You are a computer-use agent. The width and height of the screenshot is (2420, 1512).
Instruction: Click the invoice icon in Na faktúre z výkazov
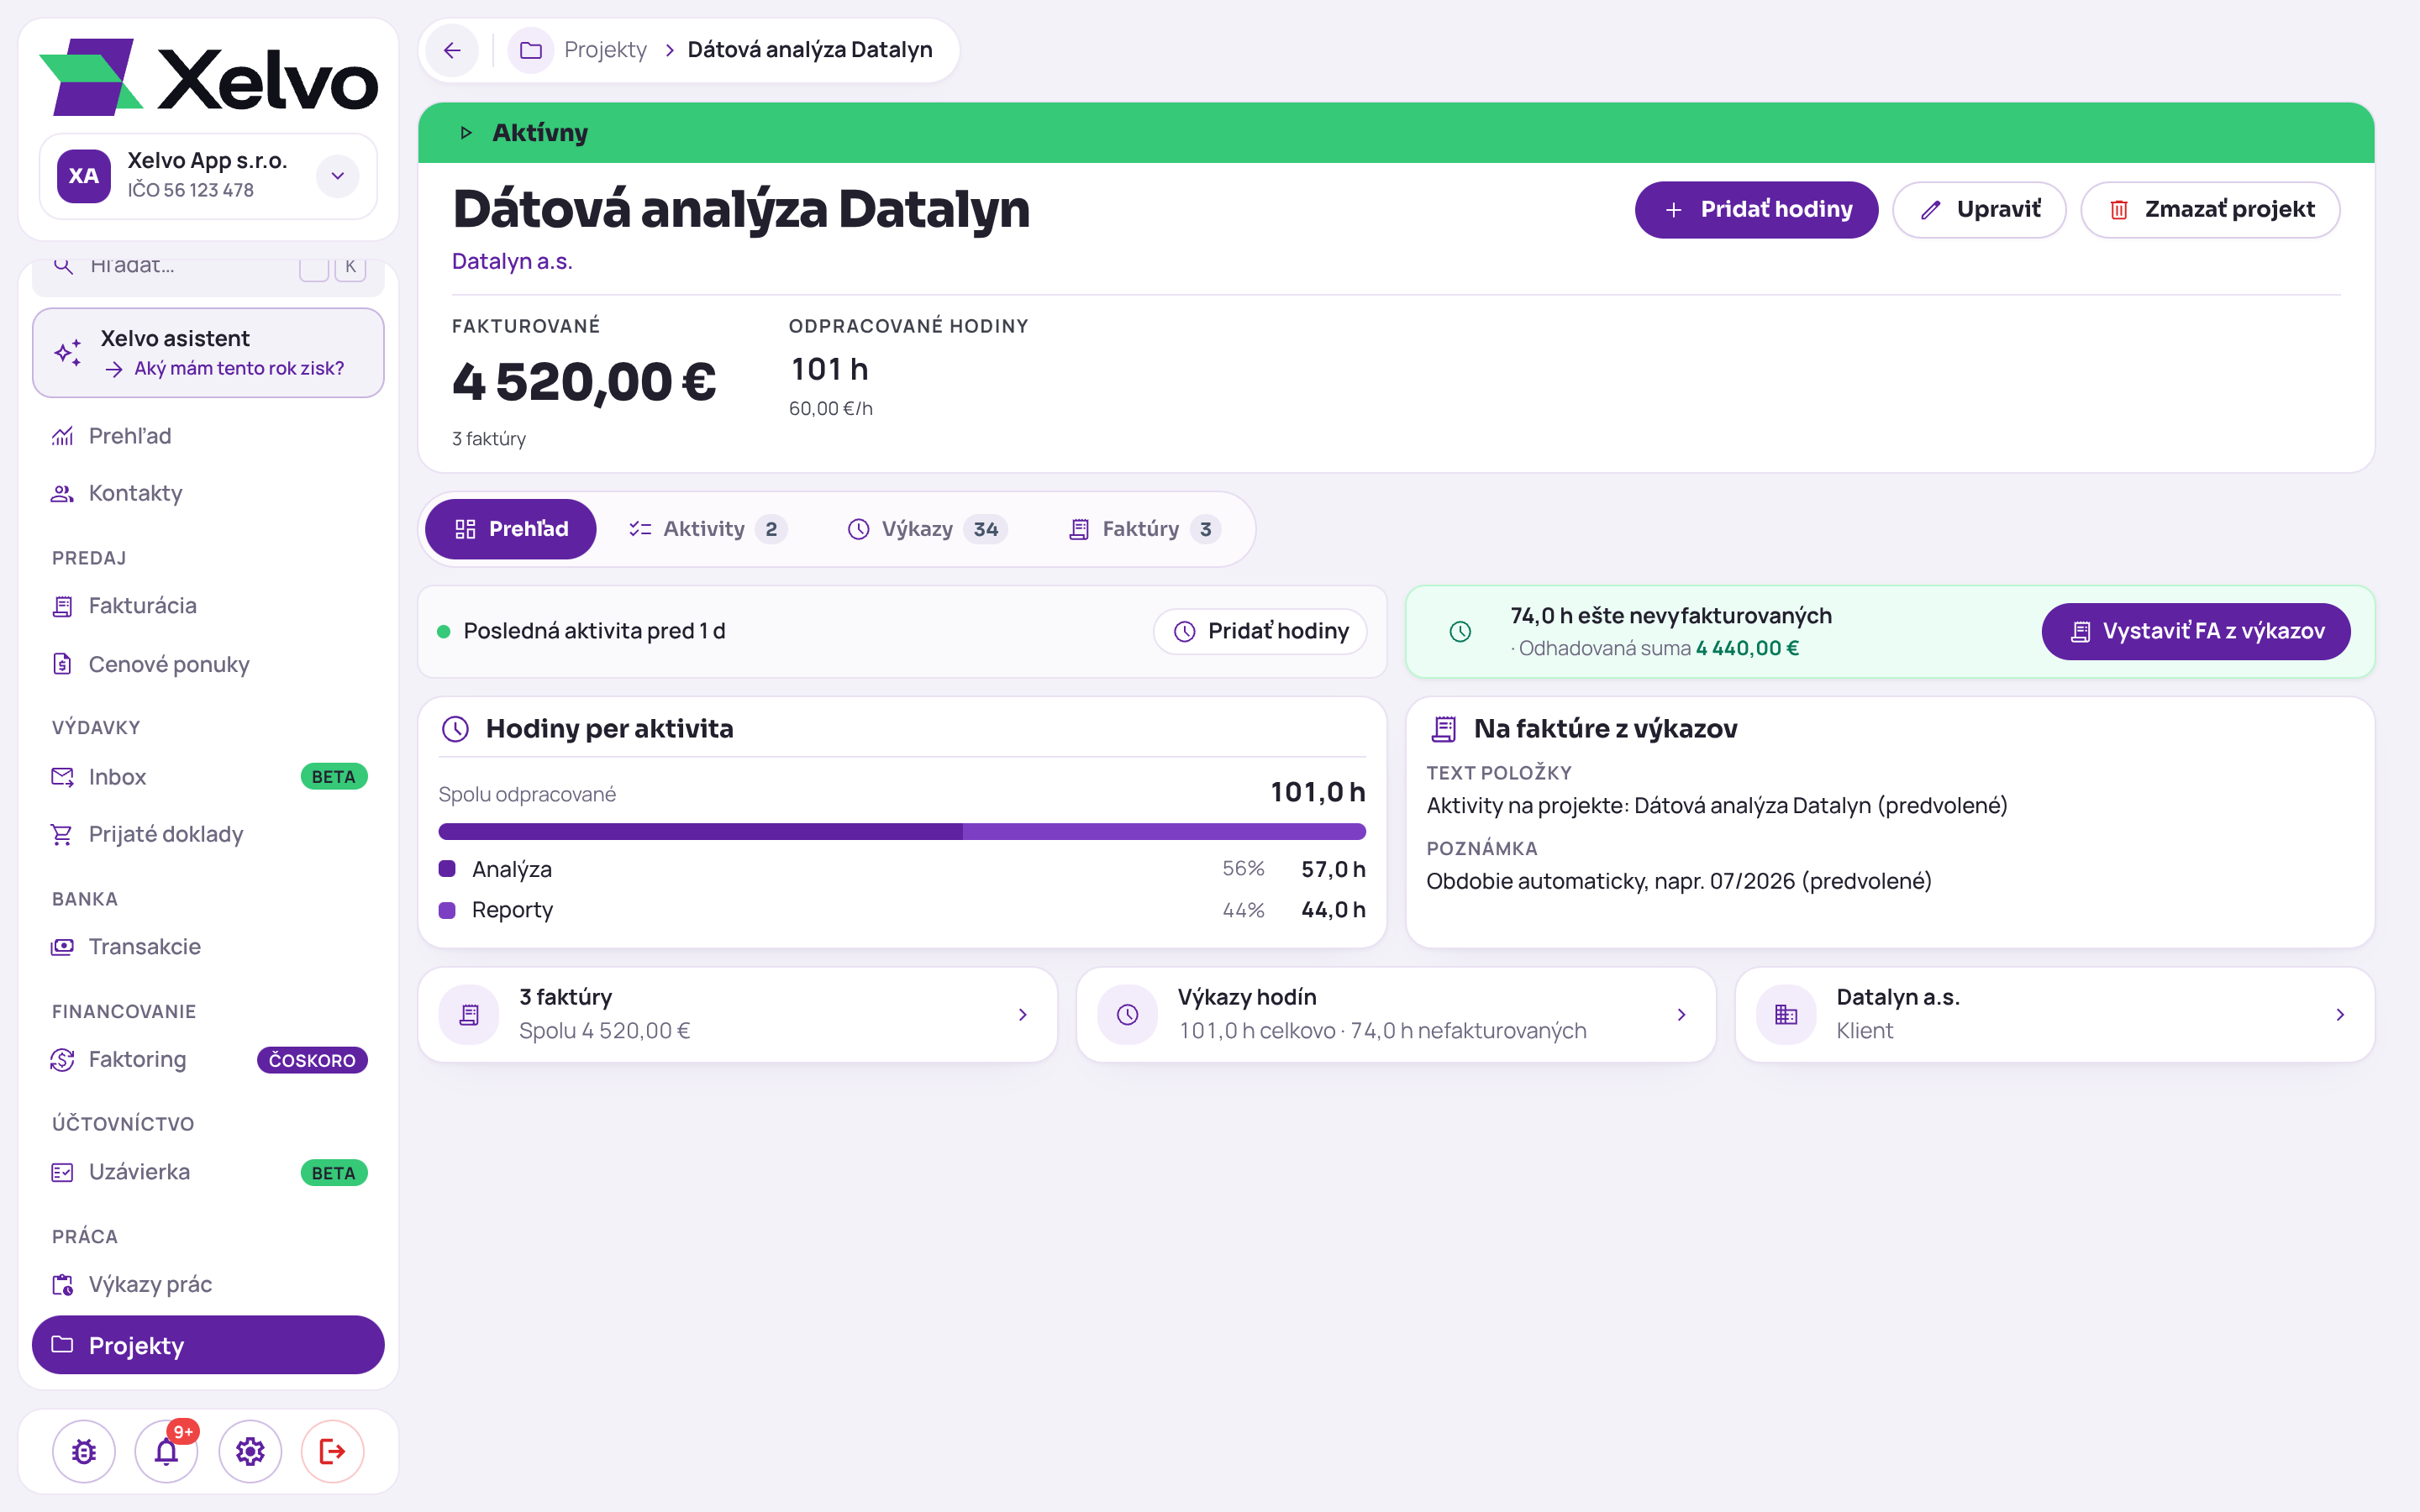click(1443, 729)
